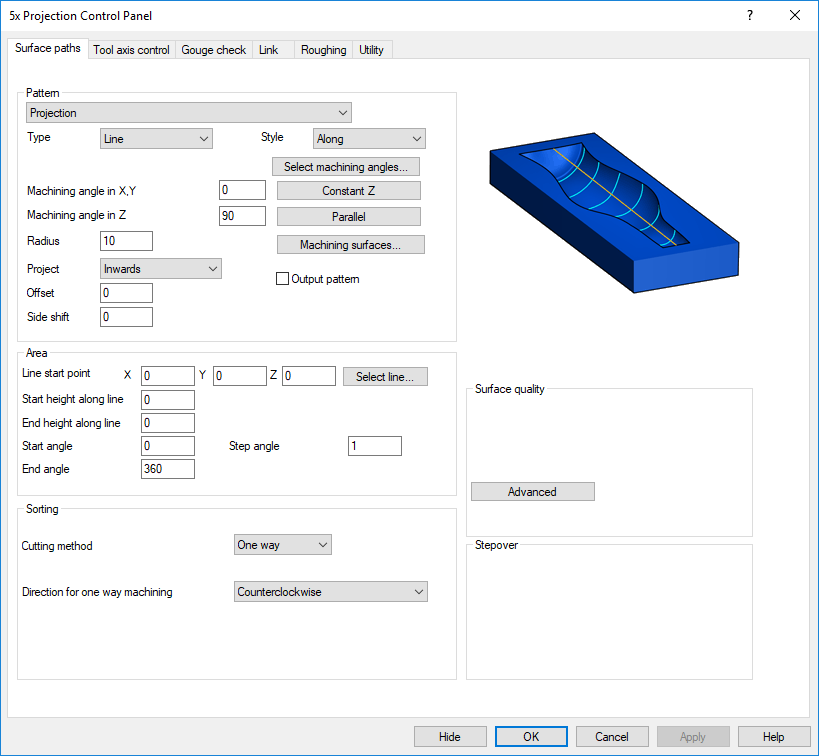Switch to the Tool axis control tab
The width and height of the screenshot is (819, 756).
[x=131, y=50]
